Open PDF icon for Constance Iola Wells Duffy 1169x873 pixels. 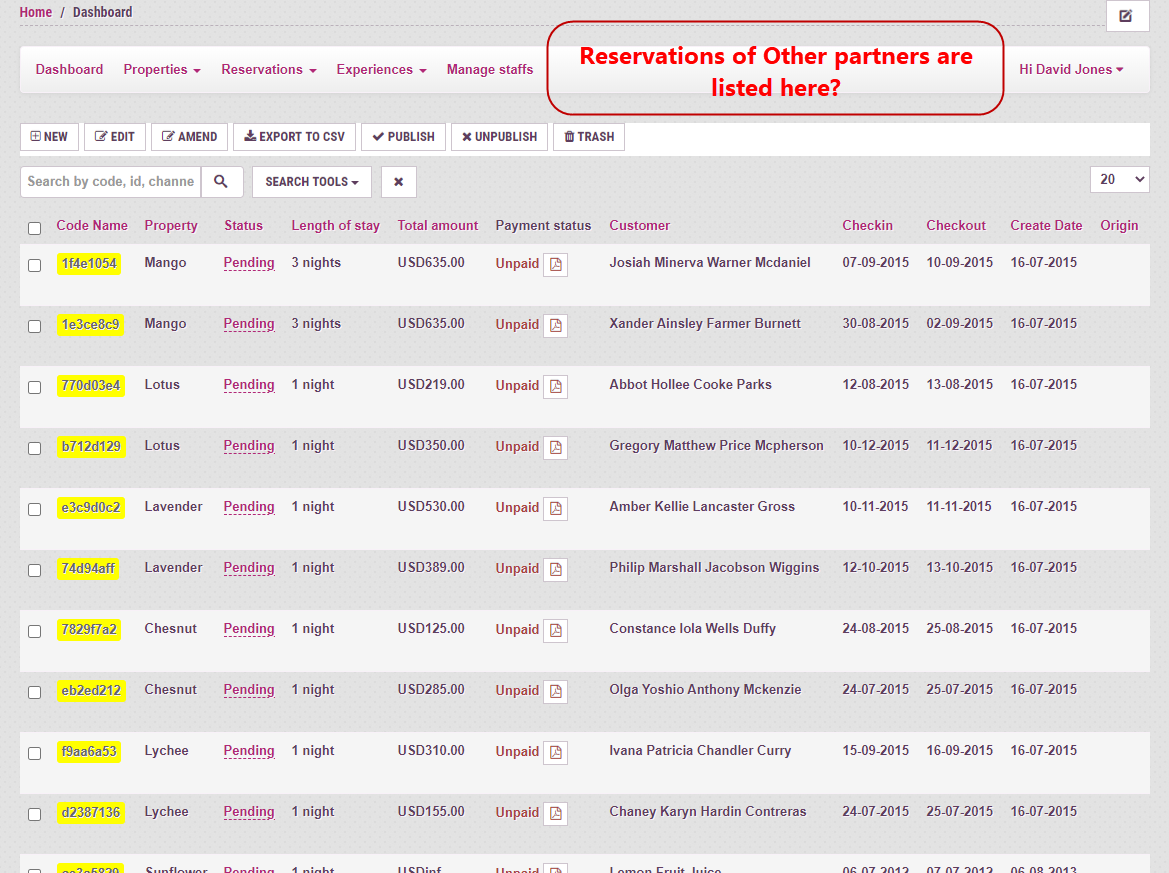click(555, 631)
